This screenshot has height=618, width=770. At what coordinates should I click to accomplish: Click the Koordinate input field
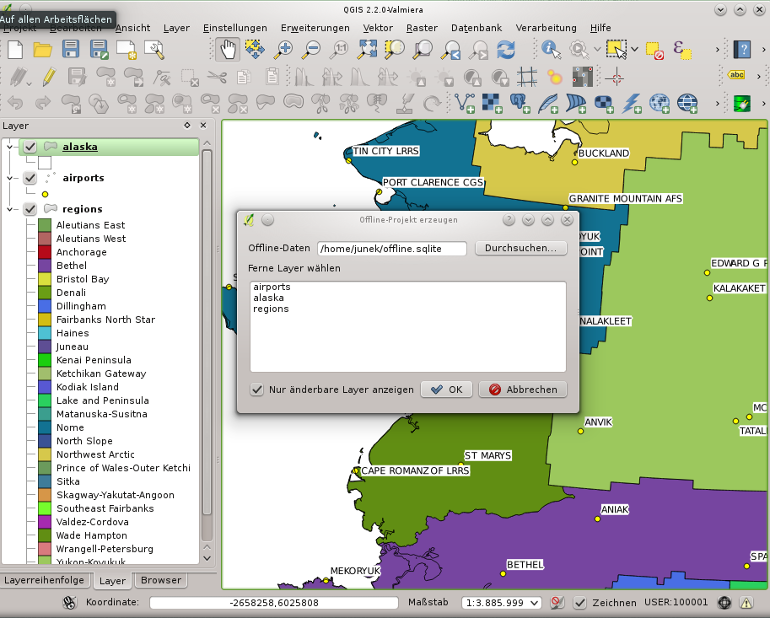[274, 603]
